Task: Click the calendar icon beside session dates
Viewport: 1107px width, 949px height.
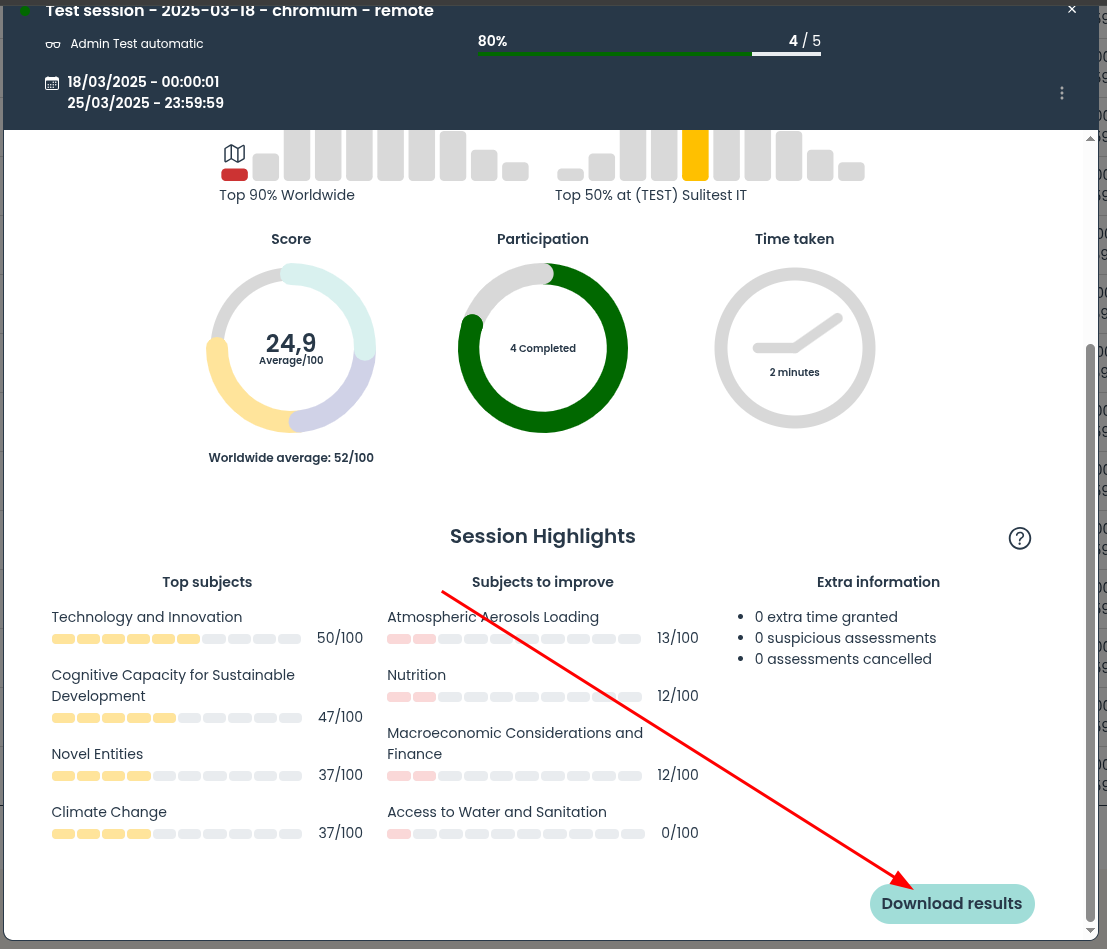Action: [52, 83]
